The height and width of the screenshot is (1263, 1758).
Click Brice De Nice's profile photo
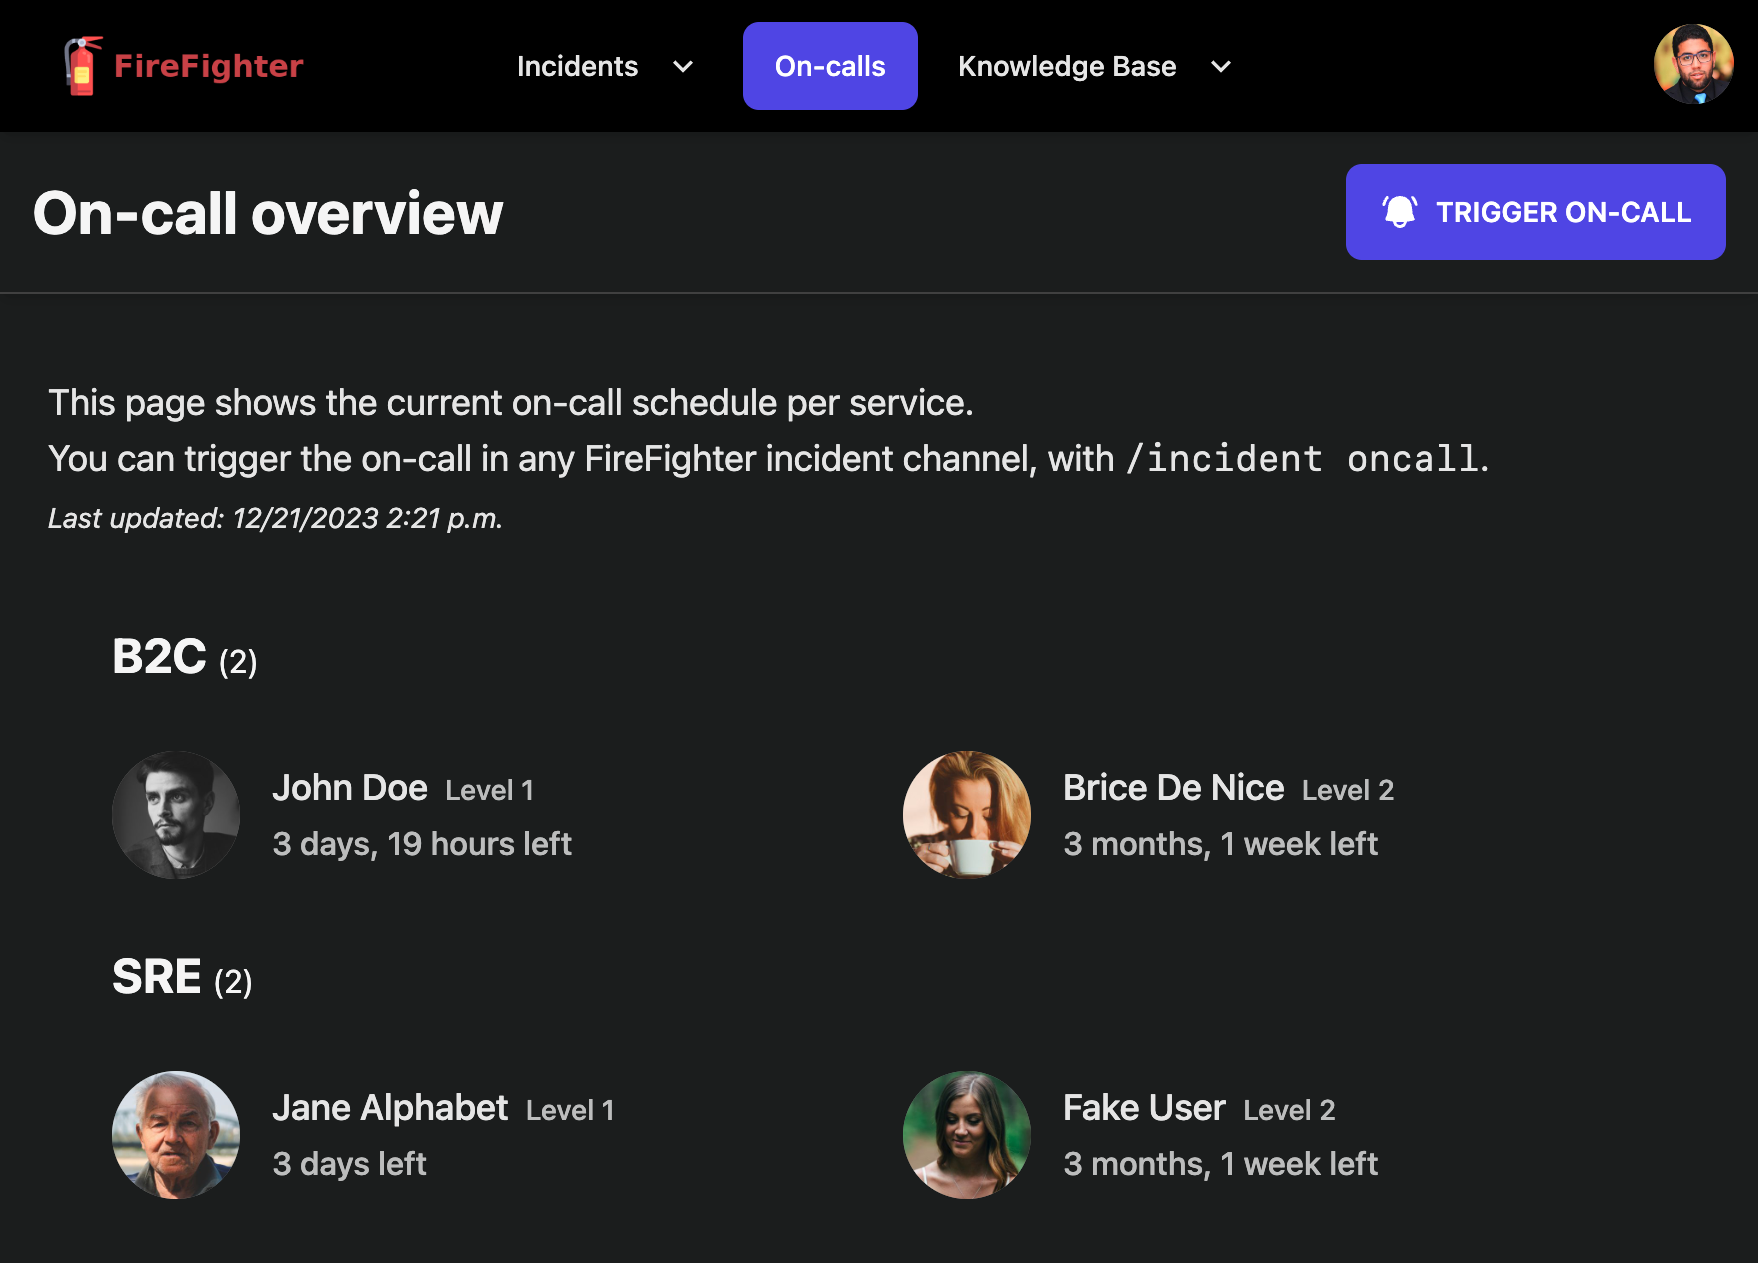(x=967, y=815)
